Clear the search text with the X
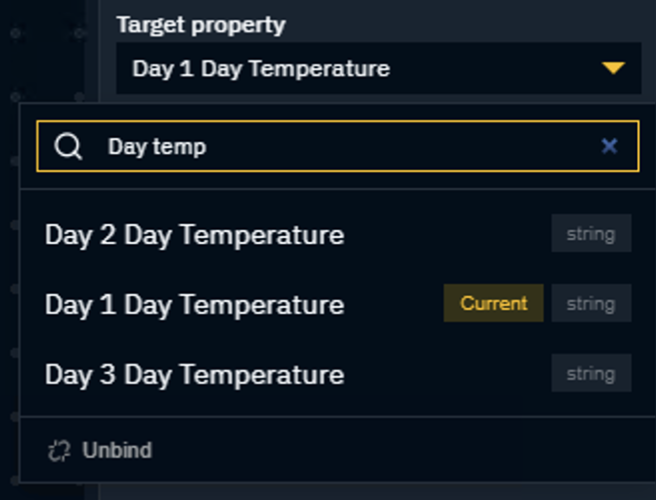 pyautogui.click(x=609, y=146)
